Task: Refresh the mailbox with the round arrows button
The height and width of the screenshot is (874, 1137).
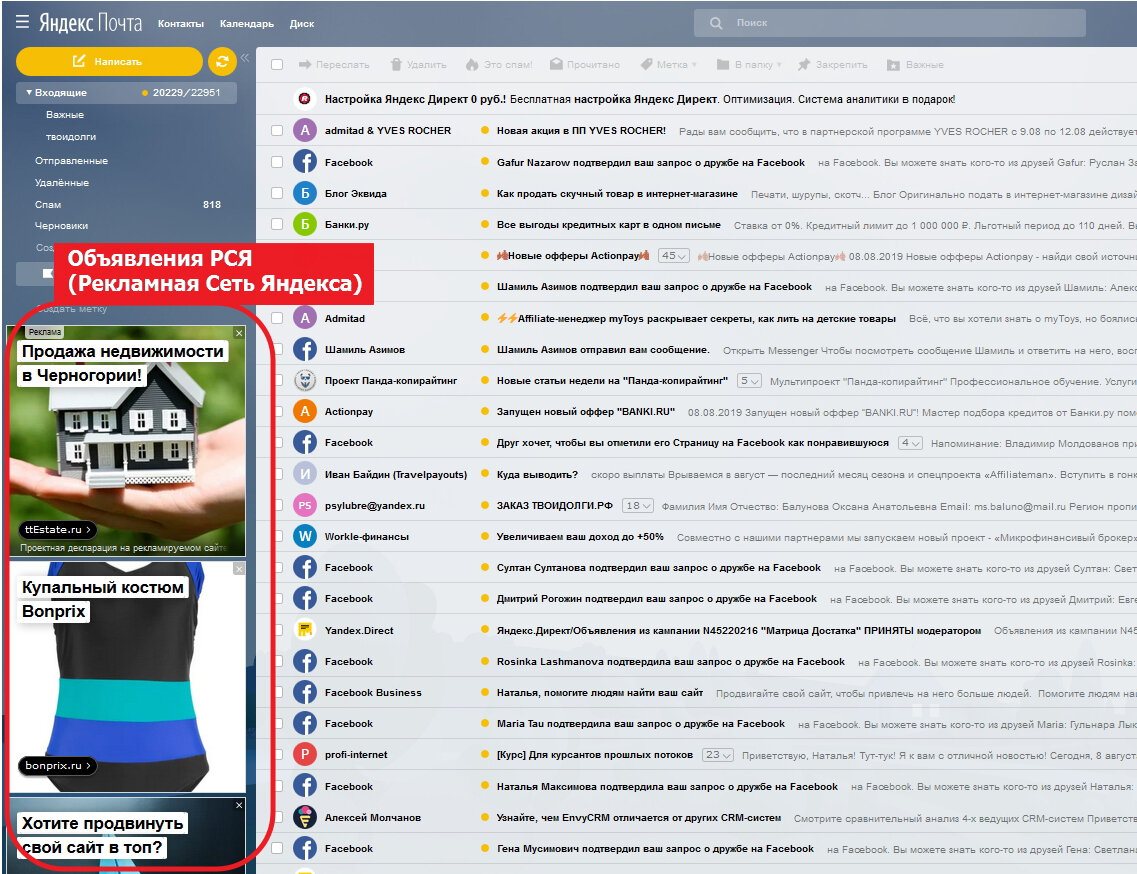Action: pos(223,62)
